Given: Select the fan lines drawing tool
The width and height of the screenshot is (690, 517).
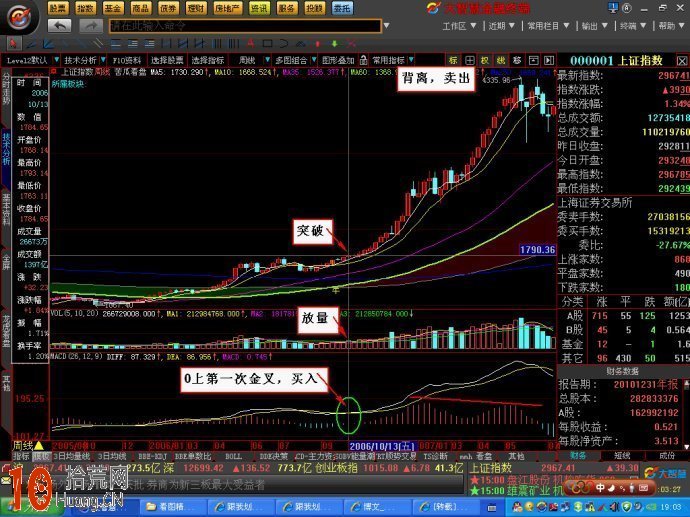Looking at the screenshot, I should coord(49,44).
